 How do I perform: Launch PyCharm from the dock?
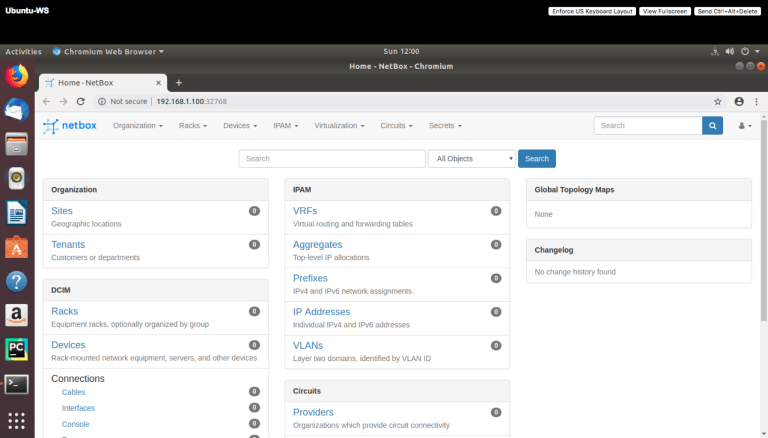tap(17, 349)
